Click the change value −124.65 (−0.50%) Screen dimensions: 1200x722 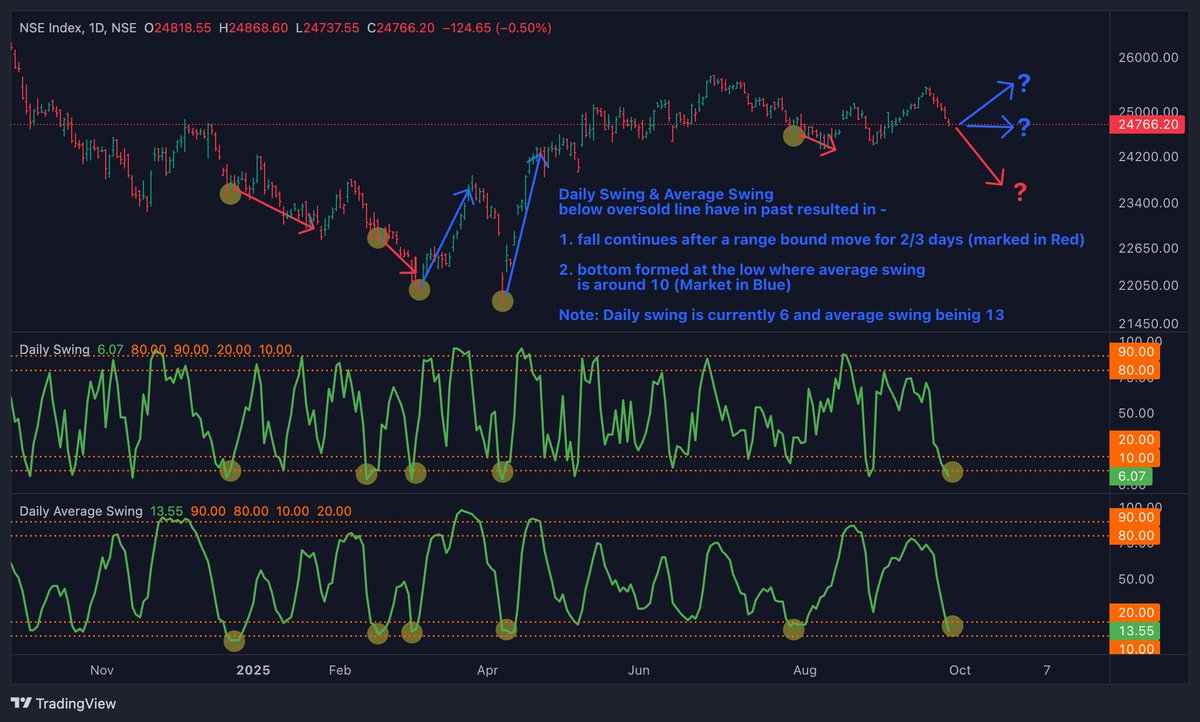[x=497, y=28]
